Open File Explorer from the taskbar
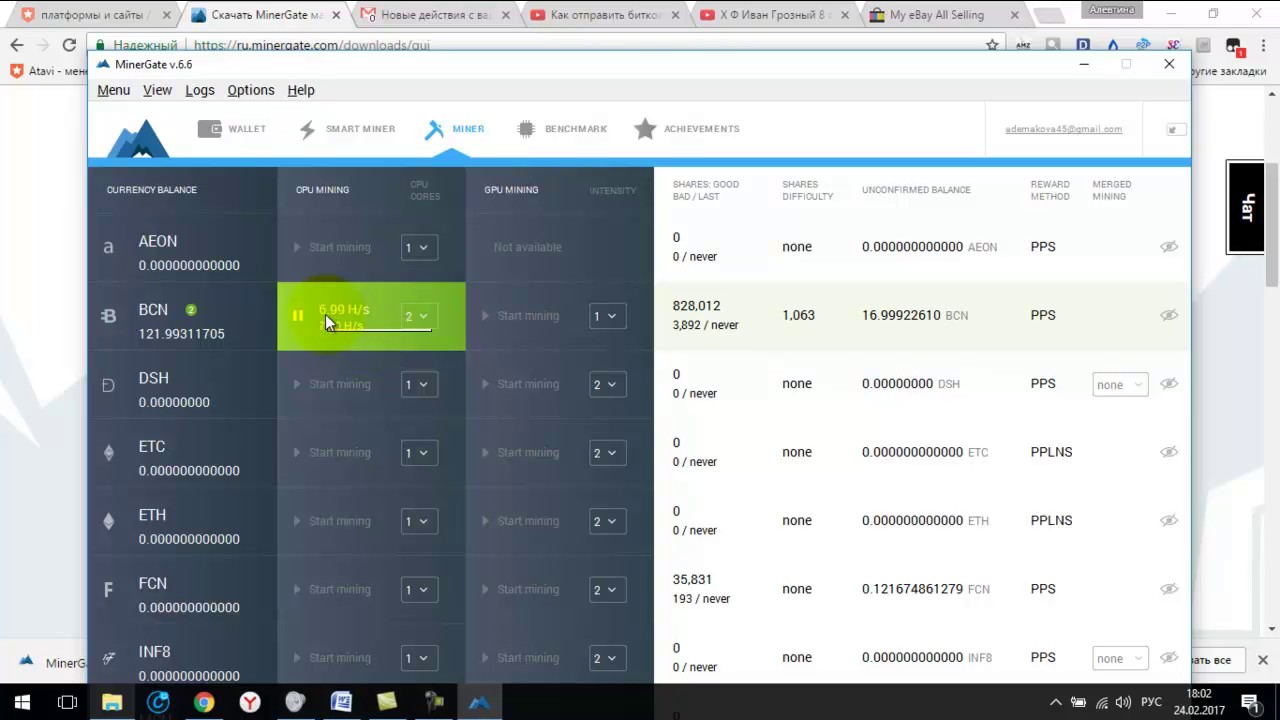 point(112,702)
